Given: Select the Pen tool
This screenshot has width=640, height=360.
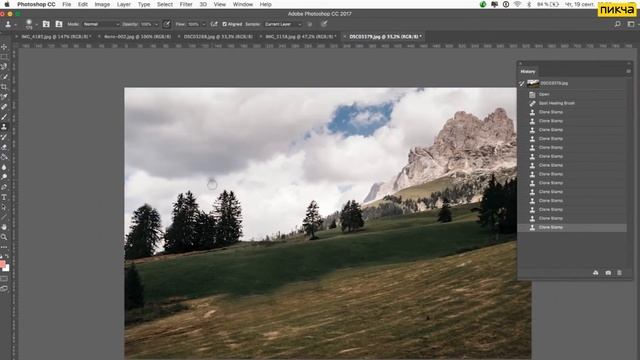Looking at the screenshot, I should pyautogui.click(x=4, y=187).
